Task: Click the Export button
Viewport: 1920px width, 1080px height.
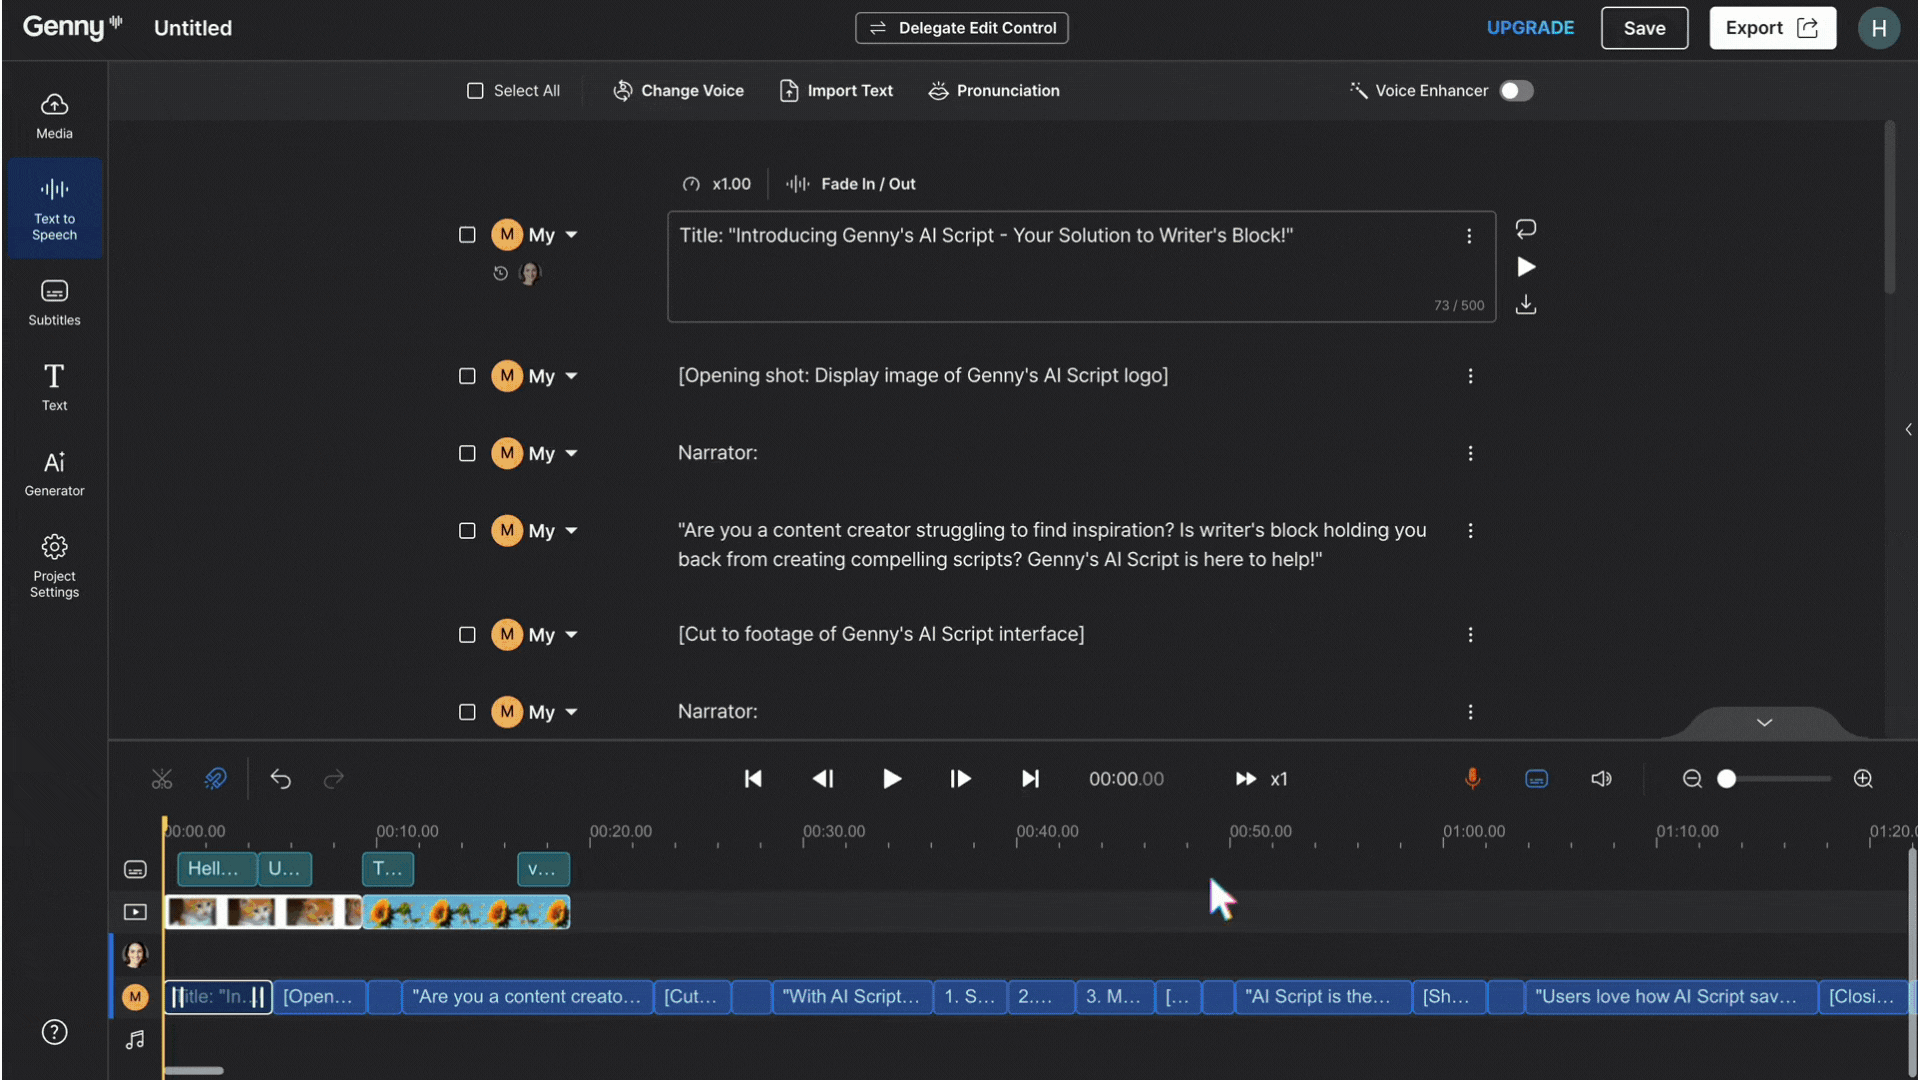Action: tap(1771, 28)
